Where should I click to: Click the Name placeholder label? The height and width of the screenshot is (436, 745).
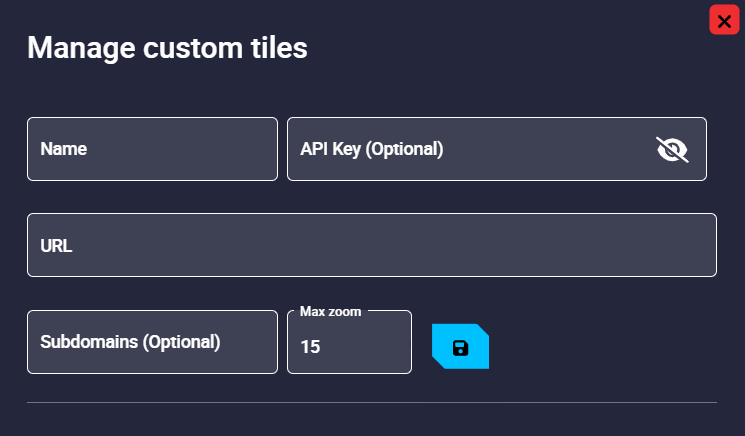pyautogui.click(x=64, y=149)
